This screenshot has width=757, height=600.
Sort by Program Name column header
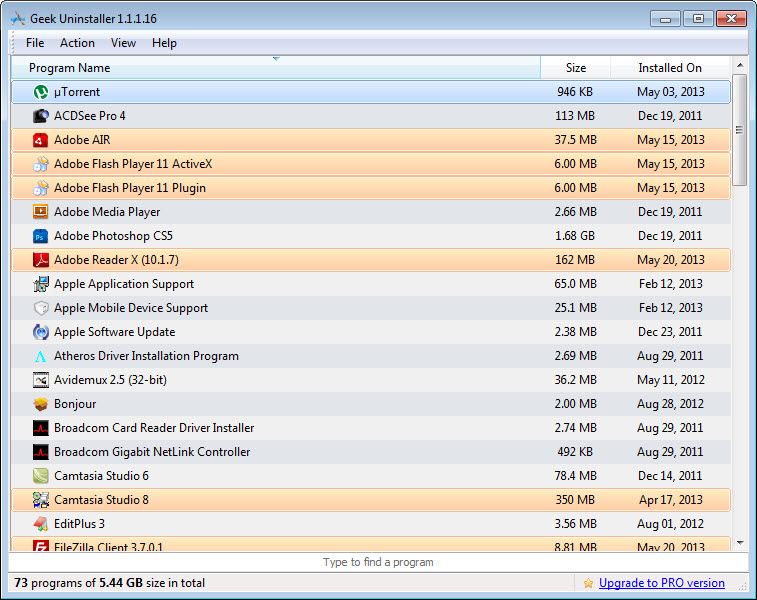(x=276, y=68)
